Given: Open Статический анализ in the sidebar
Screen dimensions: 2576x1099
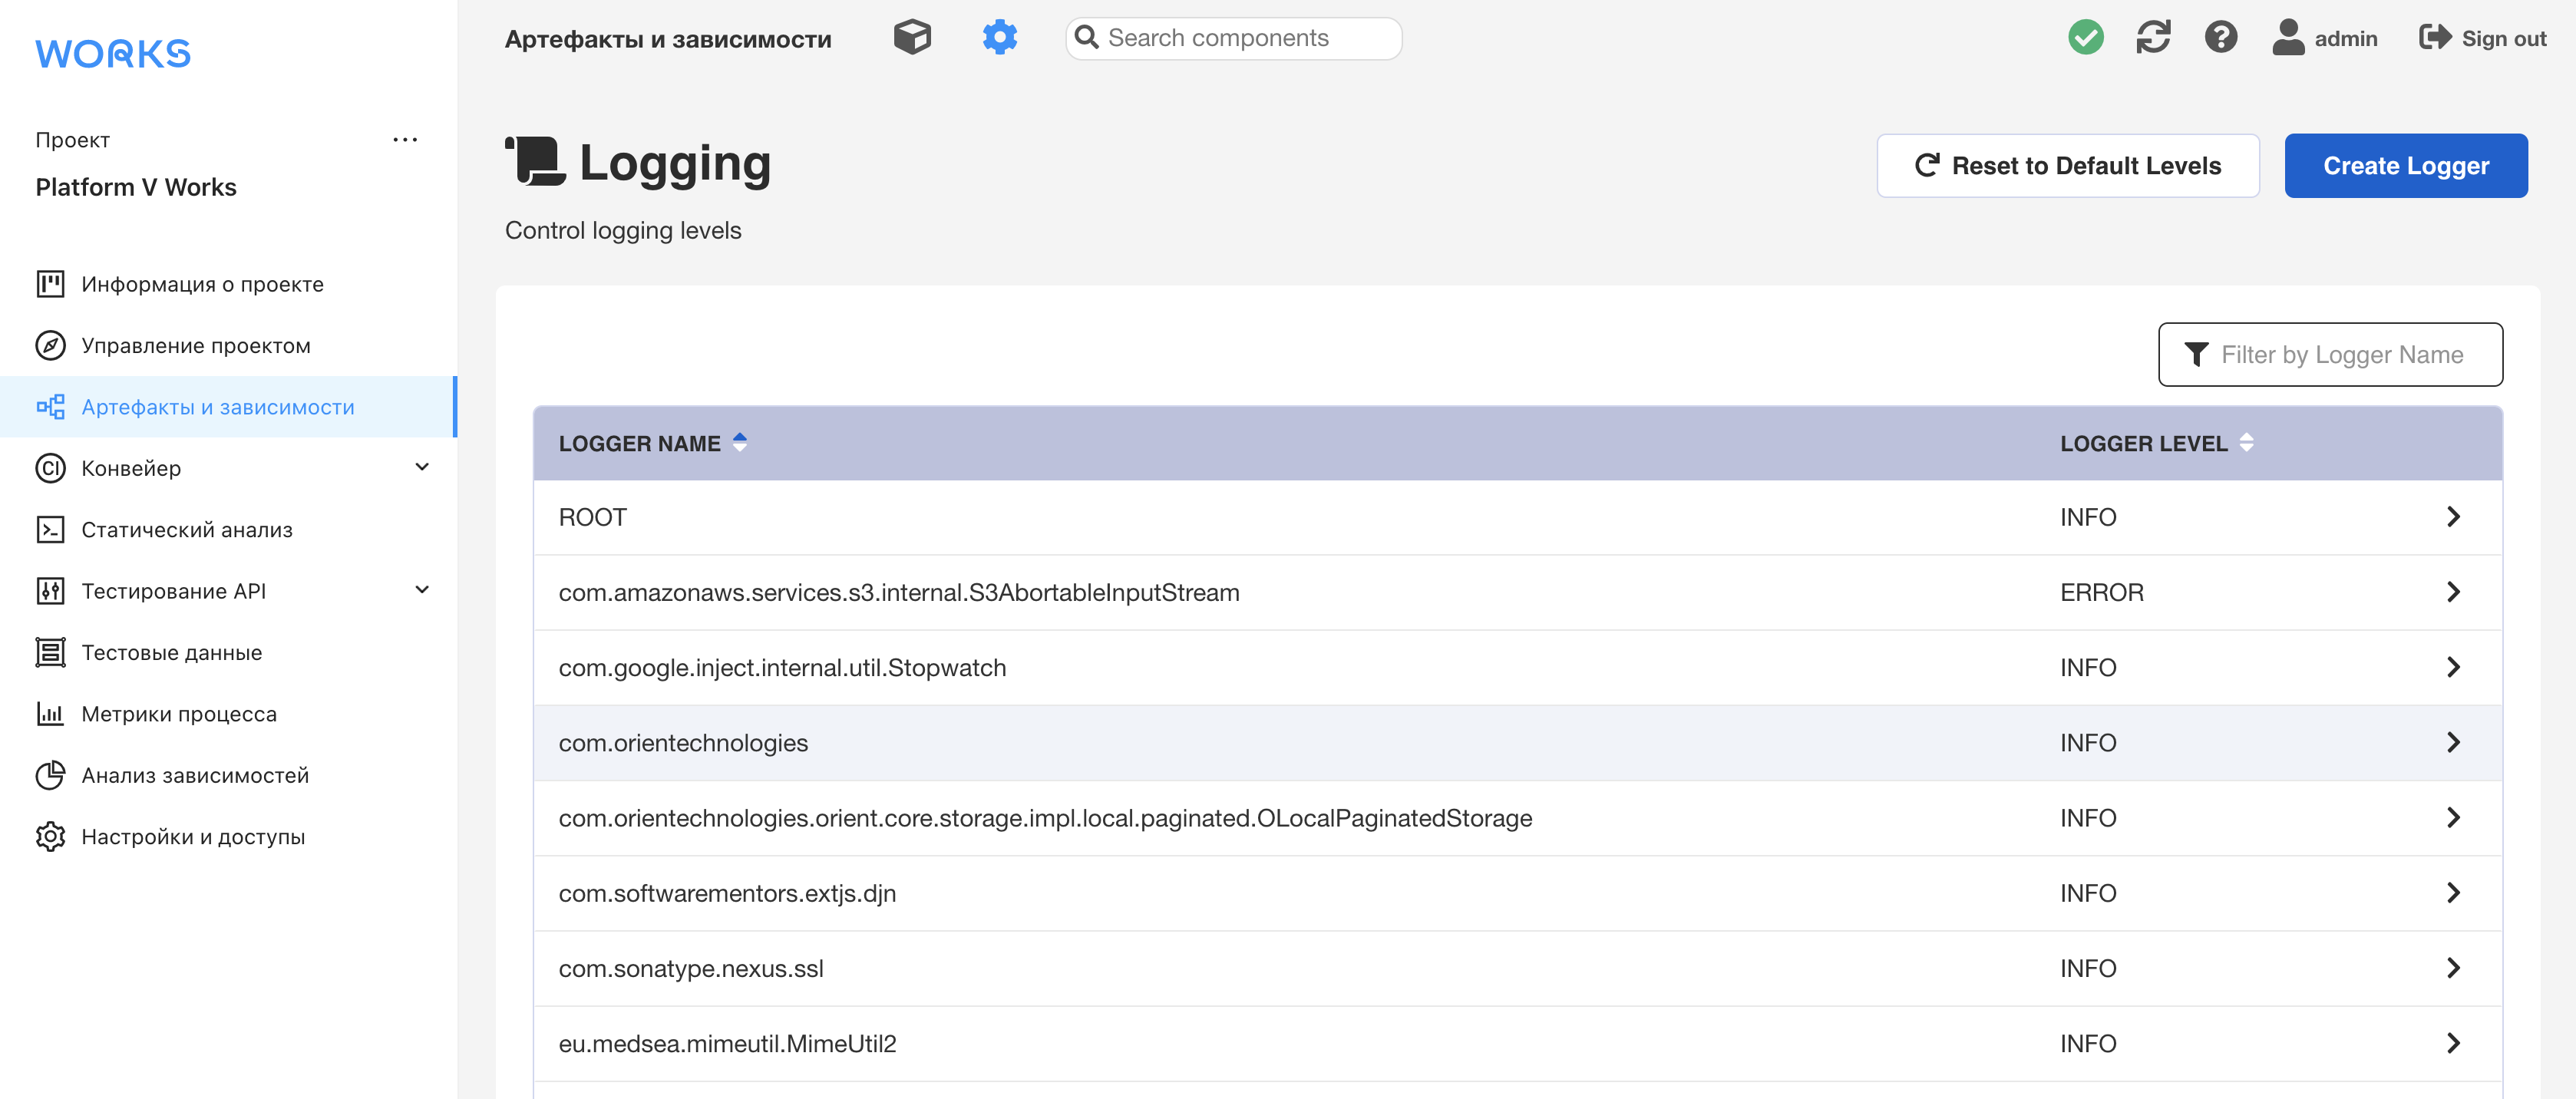Looking at the screenshot, I should pos(187,530).
